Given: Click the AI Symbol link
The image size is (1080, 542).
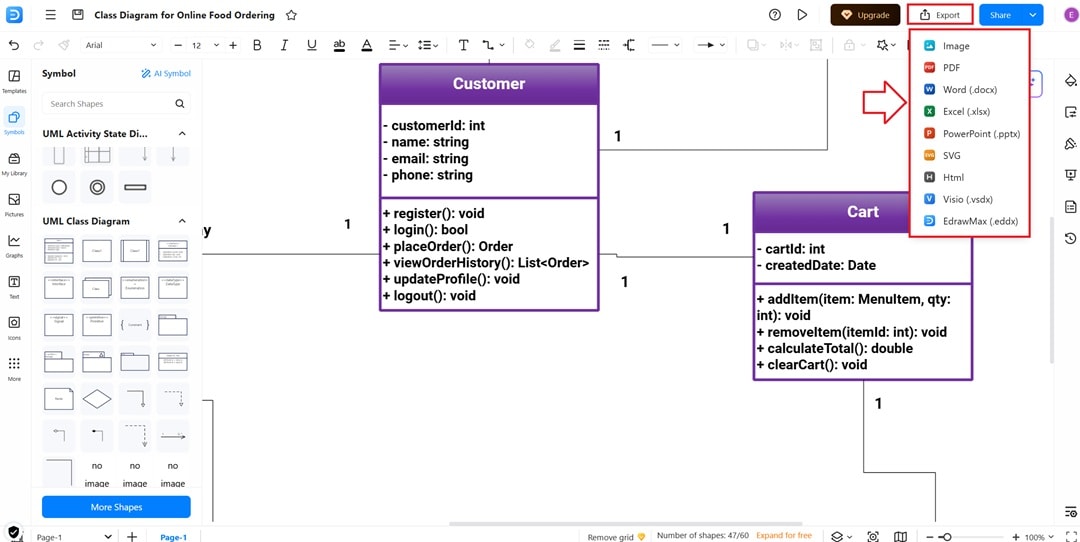Looking at the screenshot, I should click(x=166, y=74).
